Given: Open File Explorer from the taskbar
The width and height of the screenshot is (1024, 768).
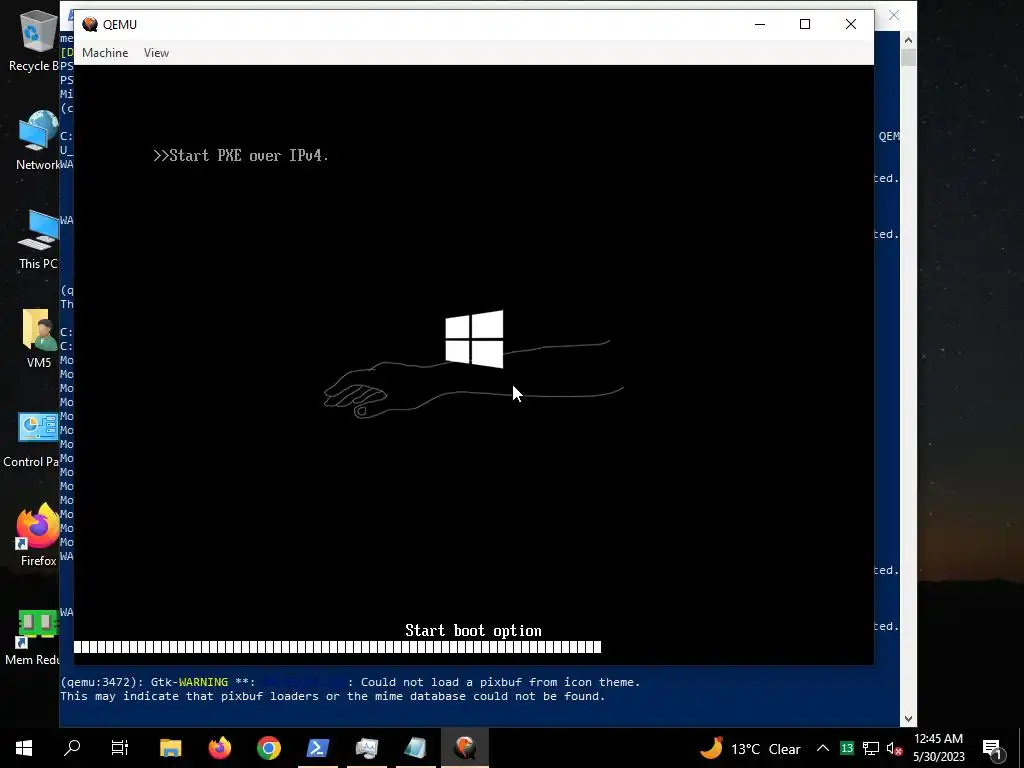Looking at the screenshot, I should [x=170, y=748].
